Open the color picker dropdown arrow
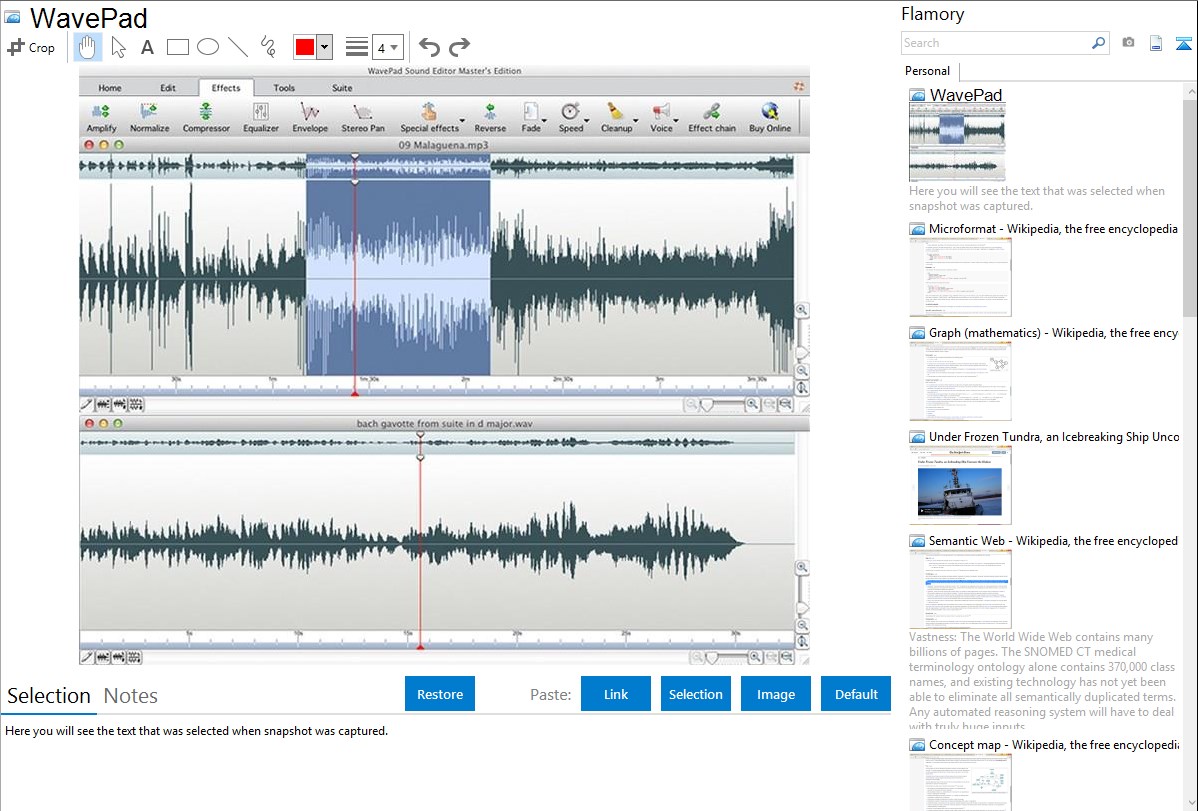Viewport: 1198px width, 811px height. tap(324, 47)
